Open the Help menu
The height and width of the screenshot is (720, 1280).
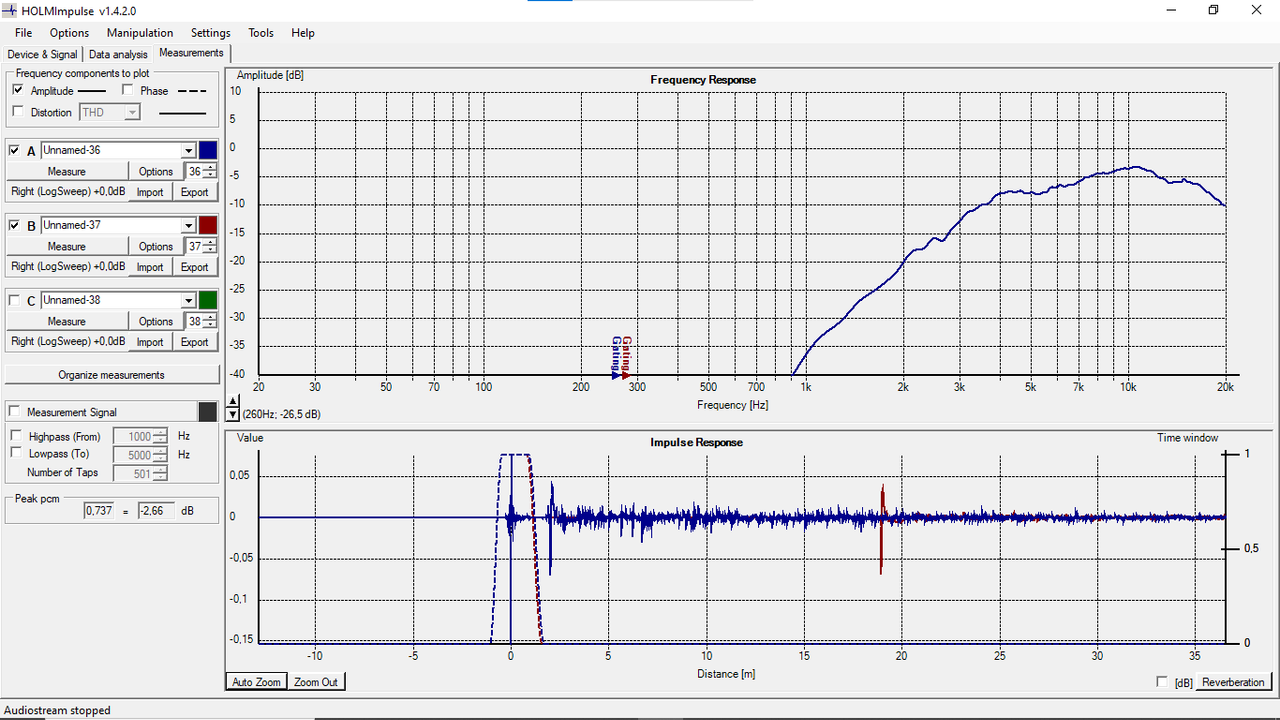(x=303, y=33)
